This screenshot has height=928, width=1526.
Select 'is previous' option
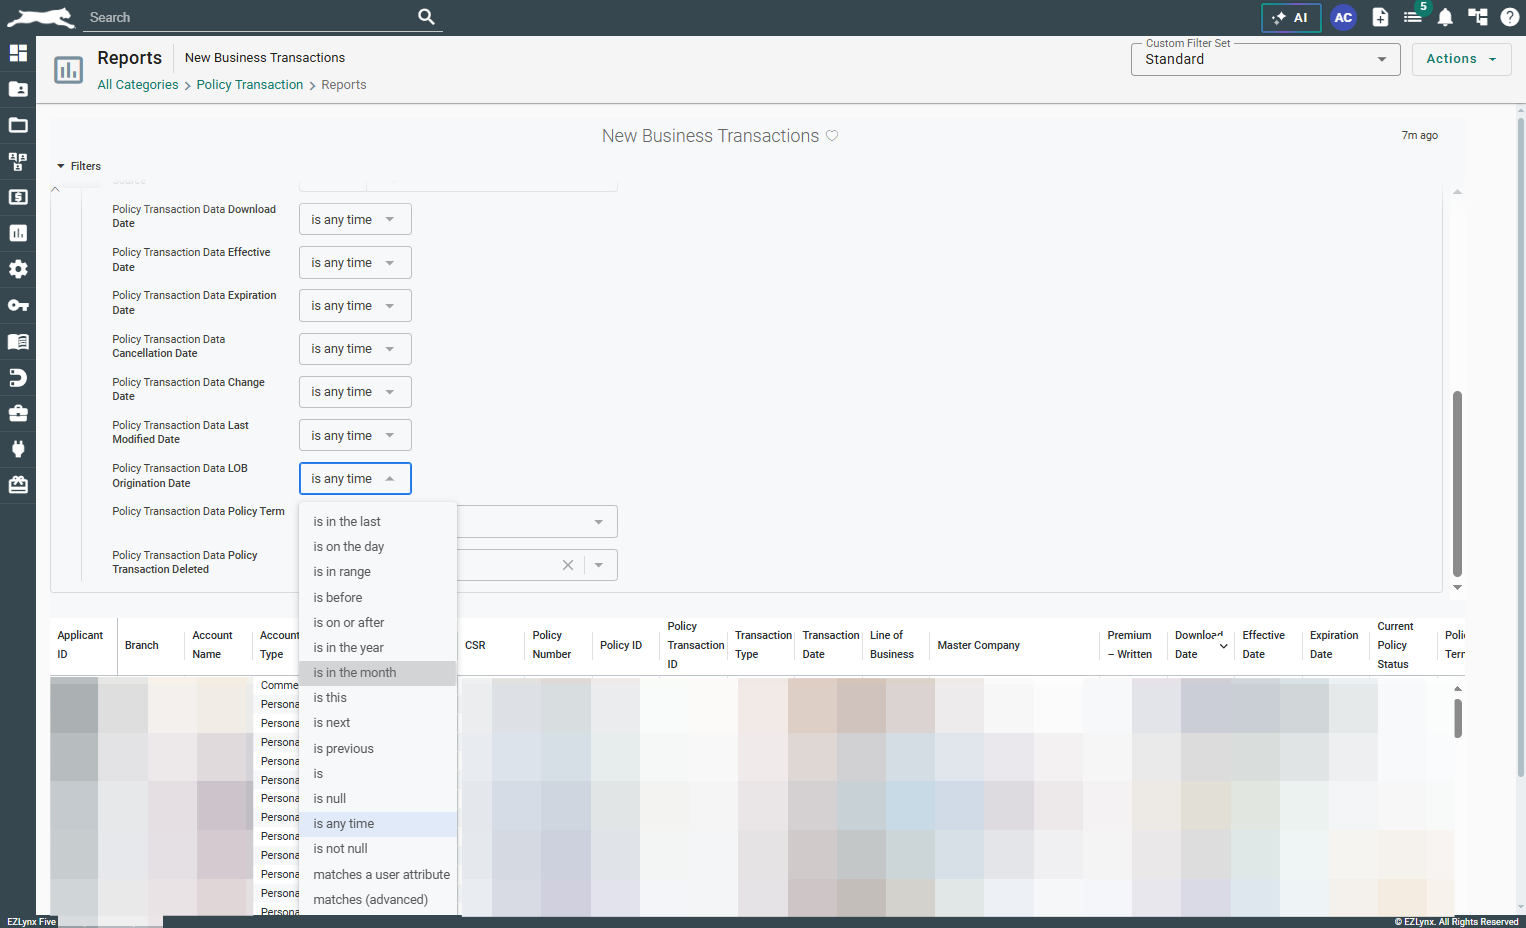pyautogui.click(x=378, y=749)
